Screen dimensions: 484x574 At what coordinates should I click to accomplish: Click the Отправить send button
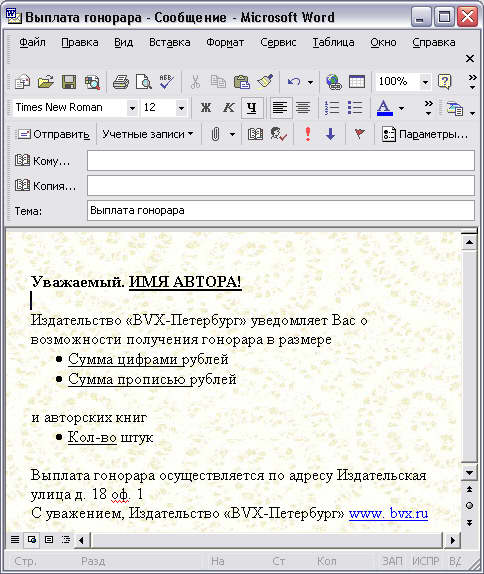pyautogui.click(x=53, y=134)
